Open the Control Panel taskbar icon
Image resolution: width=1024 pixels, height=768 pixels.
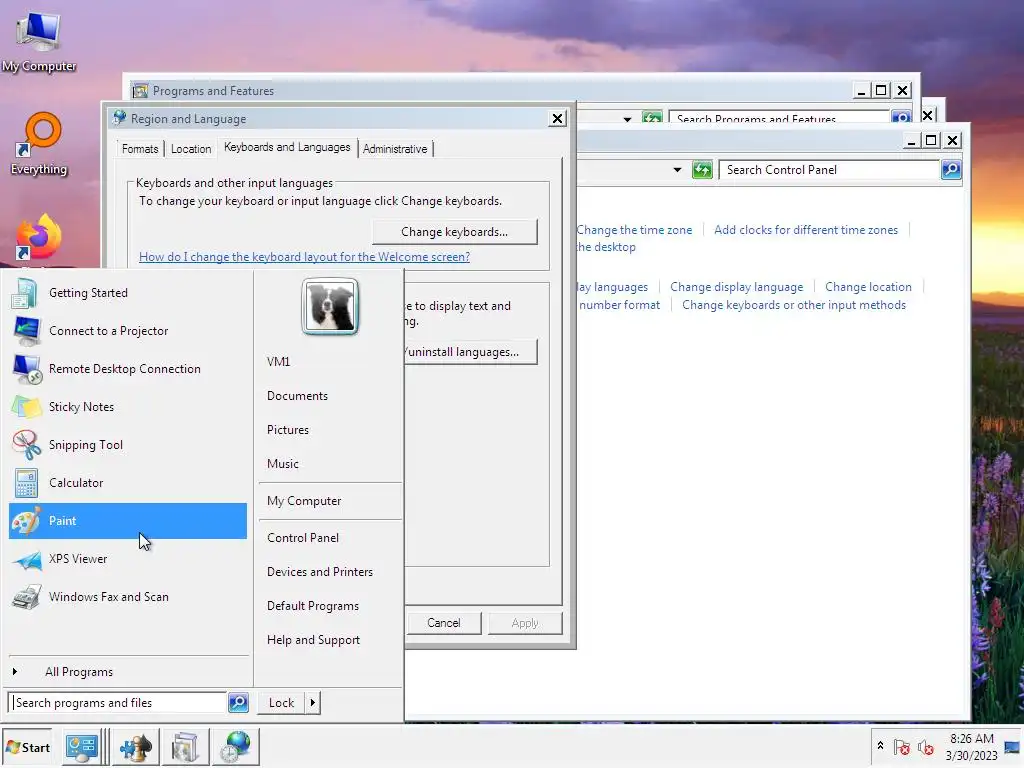(x=82, y=747)
